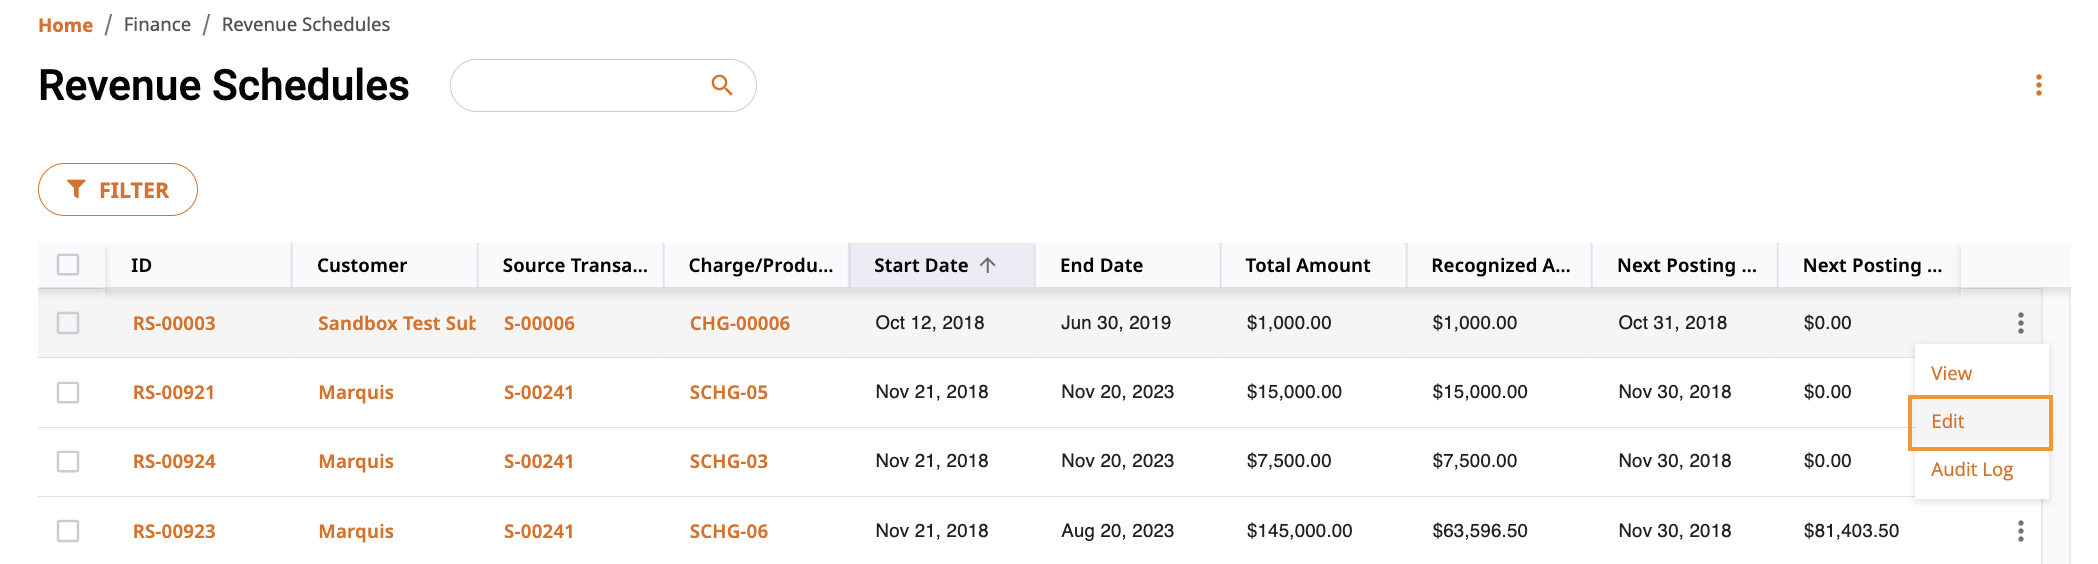Select the RS-00923 row checkbox

pyautogui.click(x=68, y=531)
